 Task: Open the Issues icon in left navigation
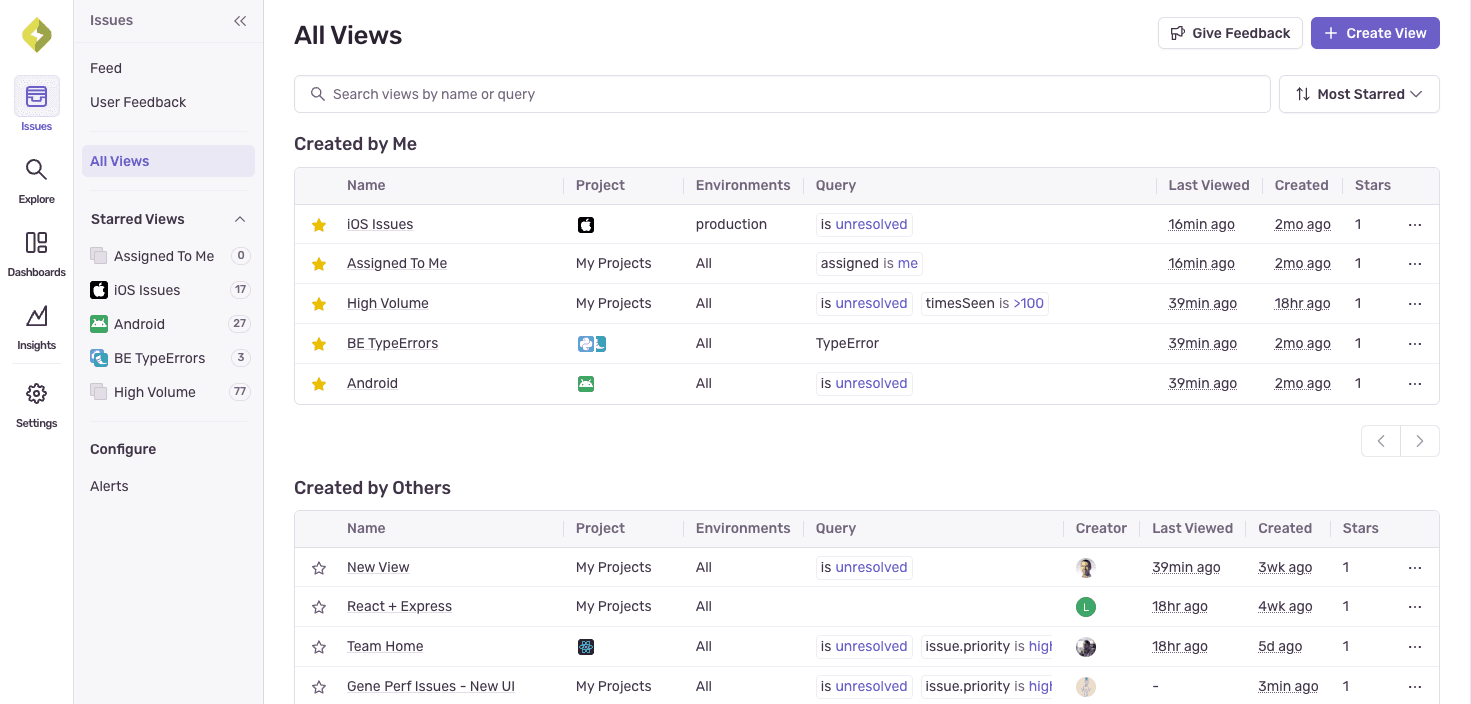[36, 97]
